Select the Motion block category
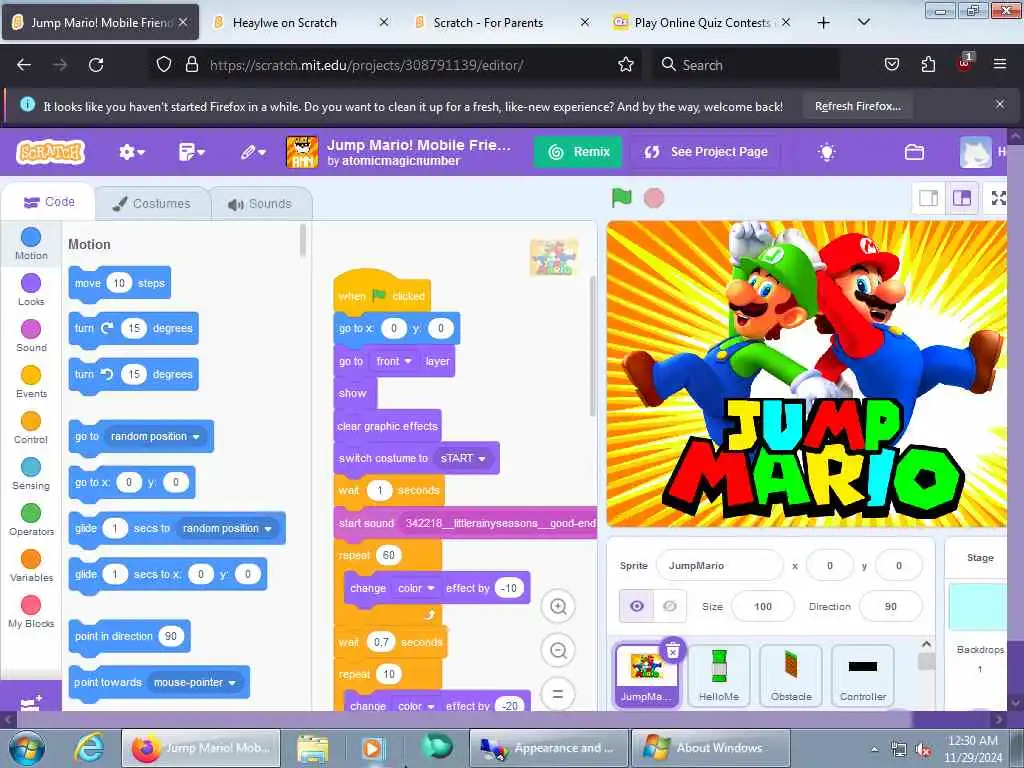 pyautogui.click(x=31, y=244)
